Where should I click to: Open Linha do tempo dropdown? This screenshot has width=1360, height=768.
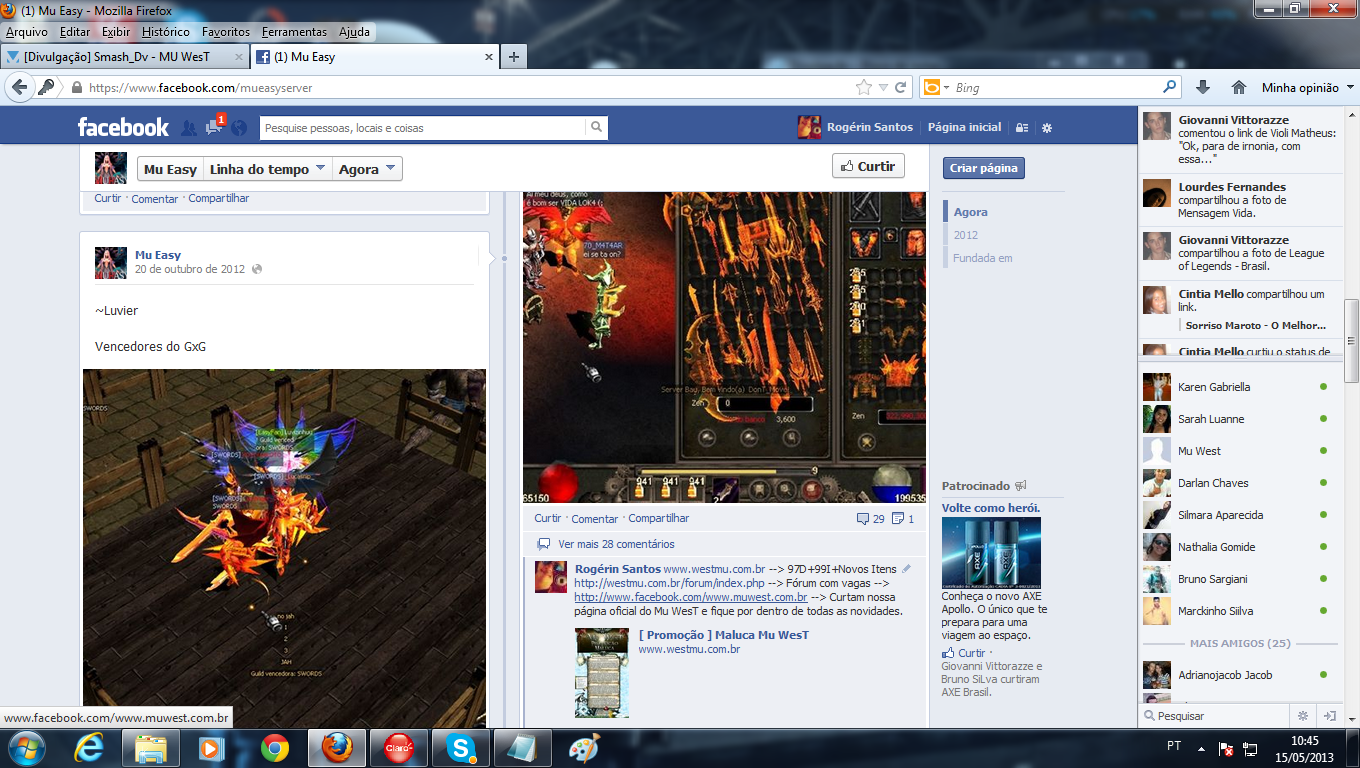point(267,169)
